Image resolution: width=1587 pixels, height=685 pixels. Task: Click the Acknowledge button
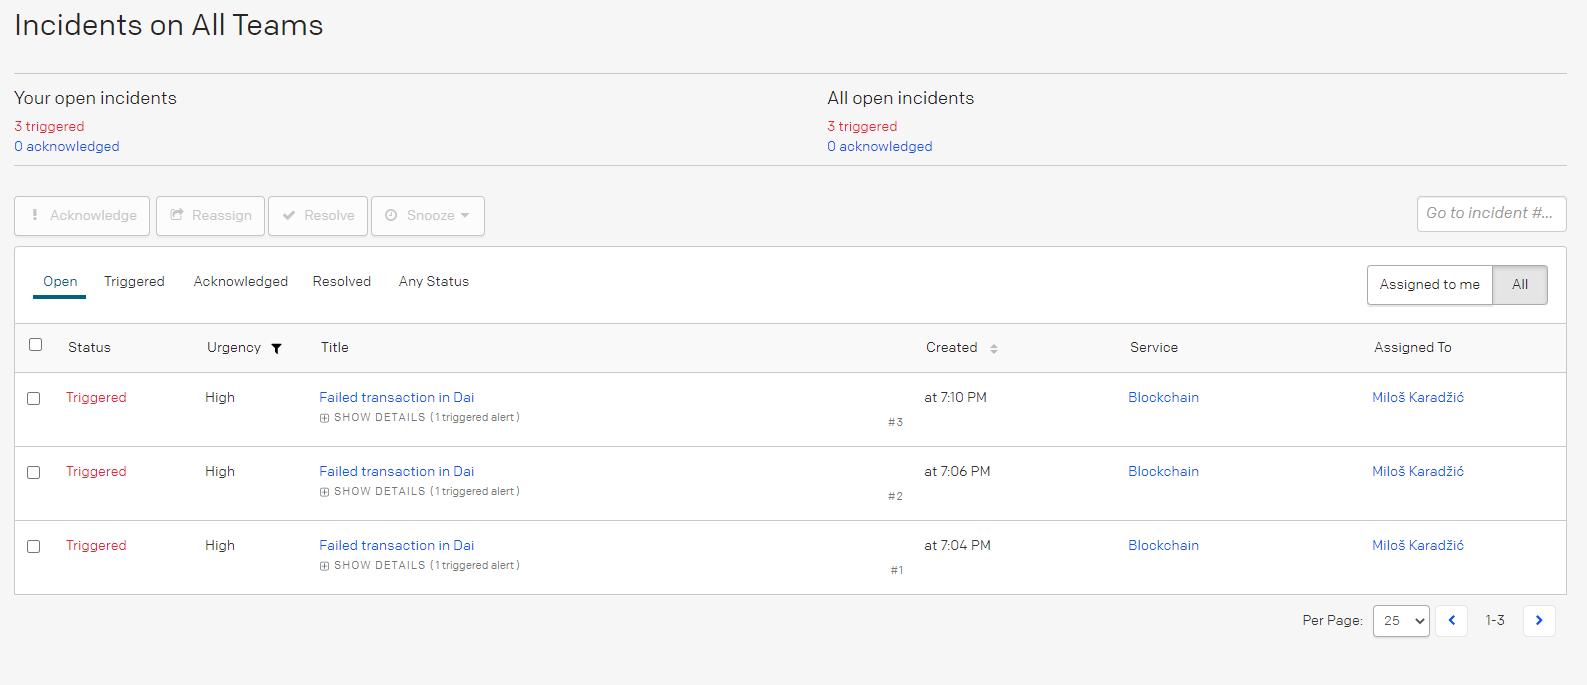tap(82, 216)
